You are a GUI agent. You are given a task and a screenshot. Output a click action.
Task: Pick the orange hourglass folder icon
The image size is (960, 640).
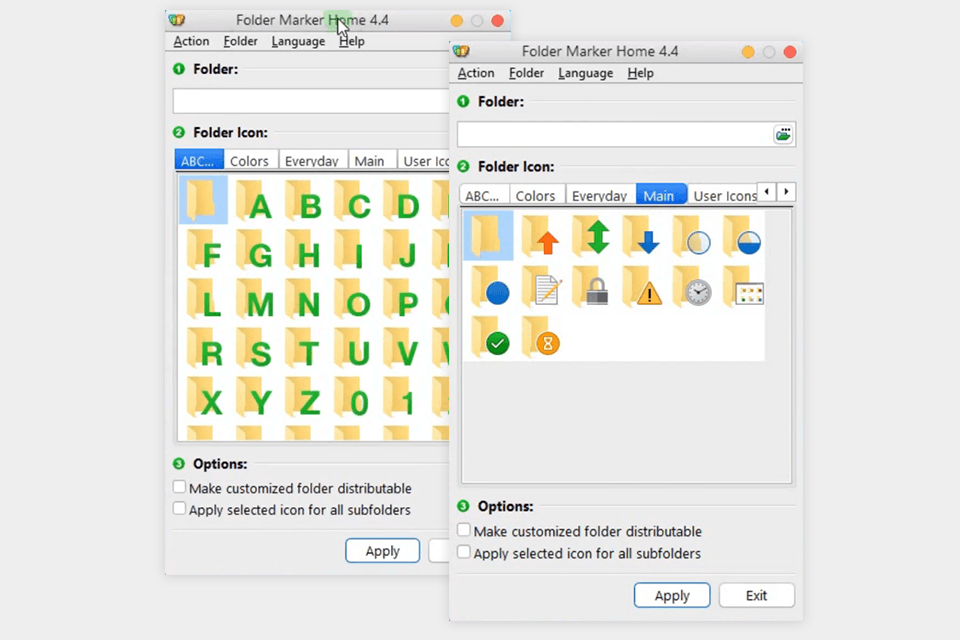(543, 343)
